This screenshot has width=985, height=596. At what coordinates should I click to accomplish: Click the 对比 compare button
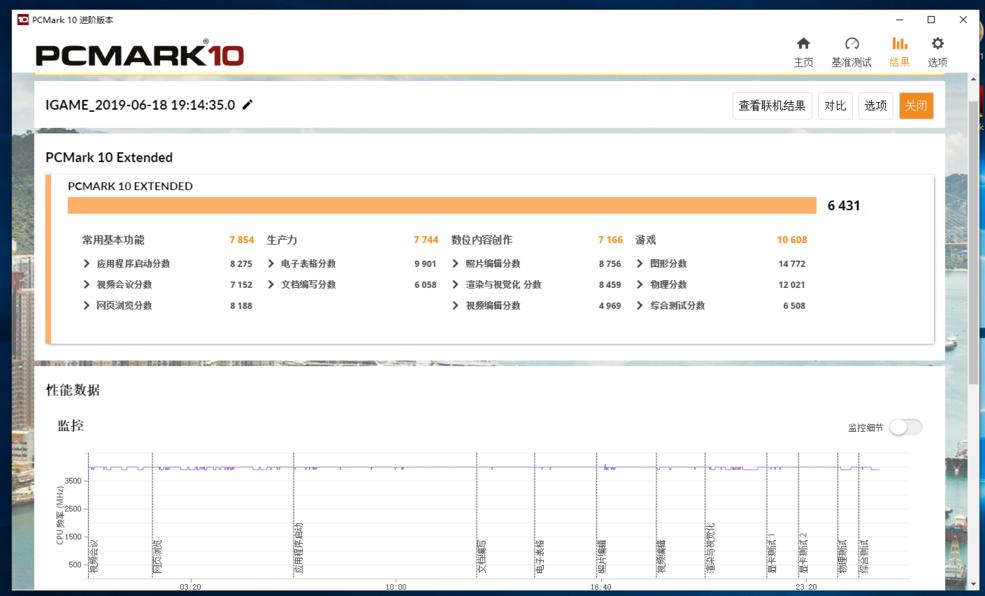(835, 106)
